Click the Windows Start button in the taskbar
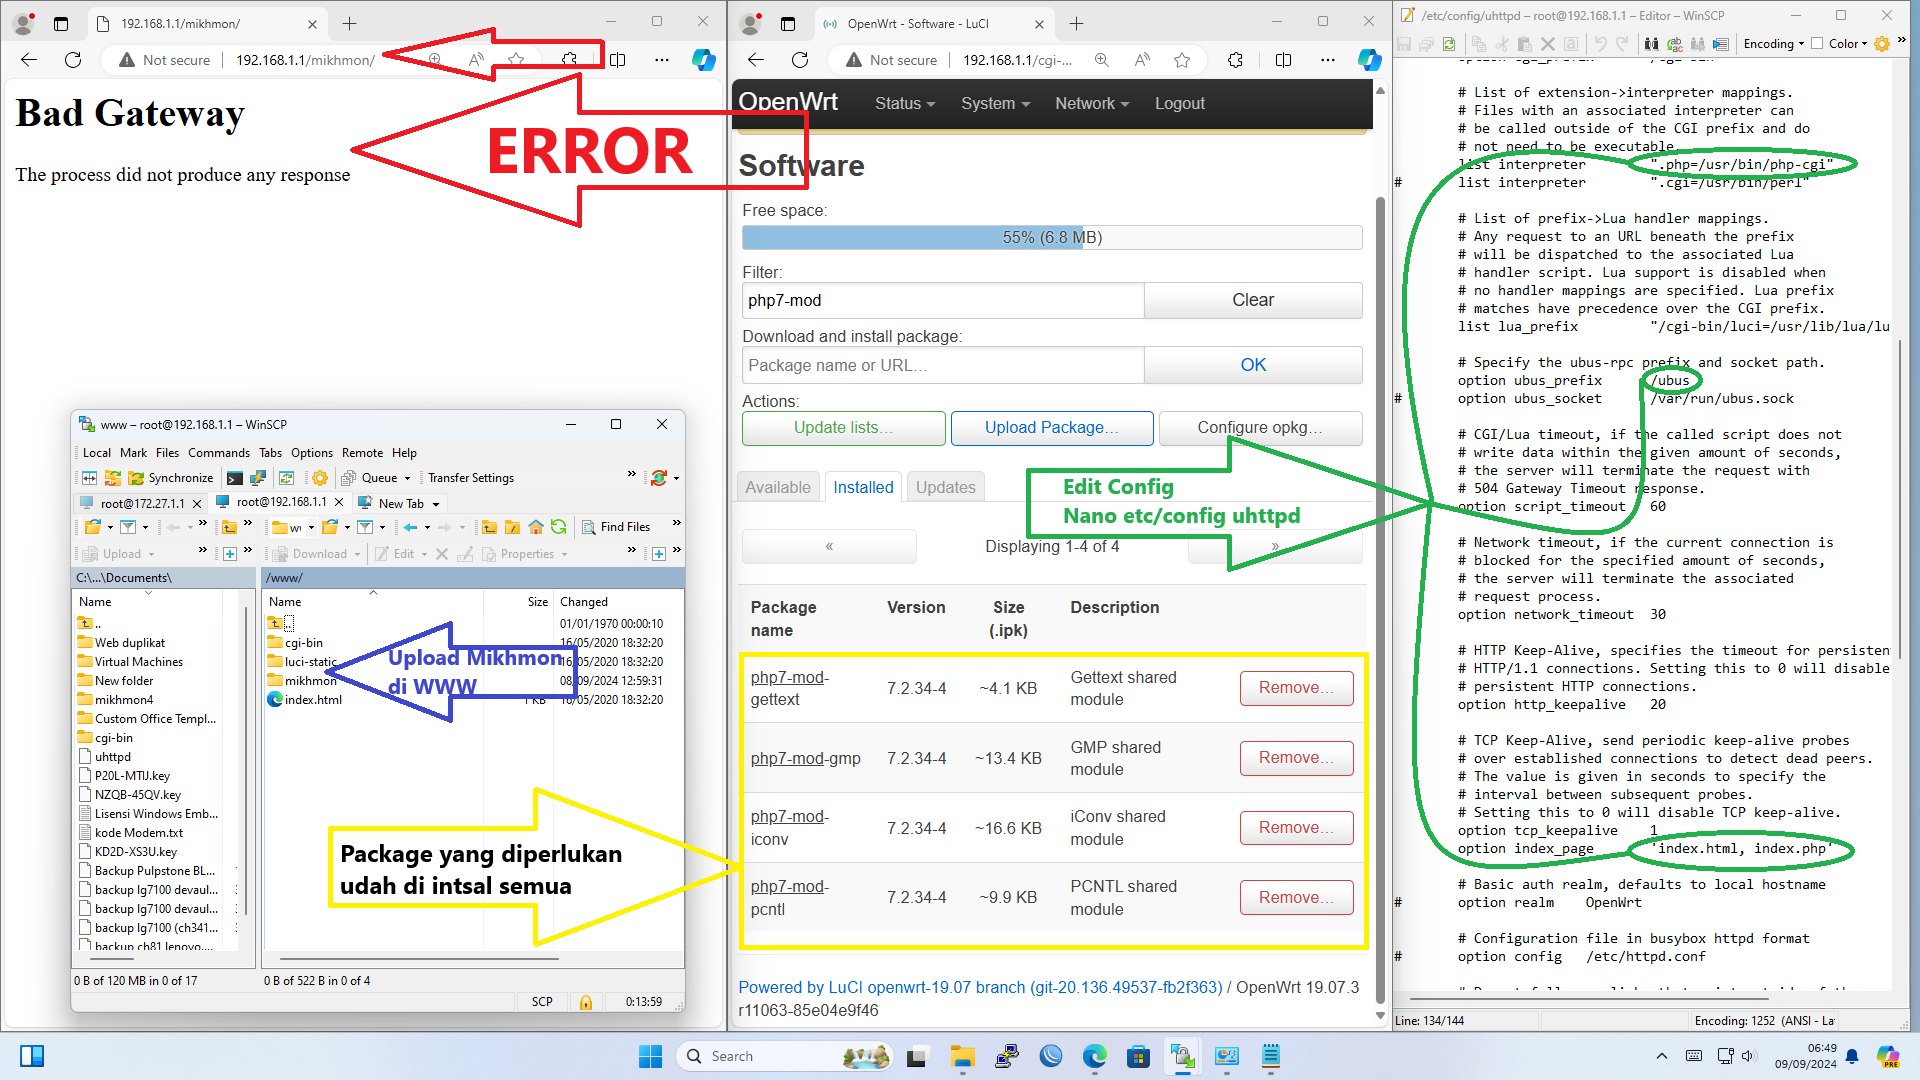This screenshot has height=1080, width=1920. click(650, 1056)
